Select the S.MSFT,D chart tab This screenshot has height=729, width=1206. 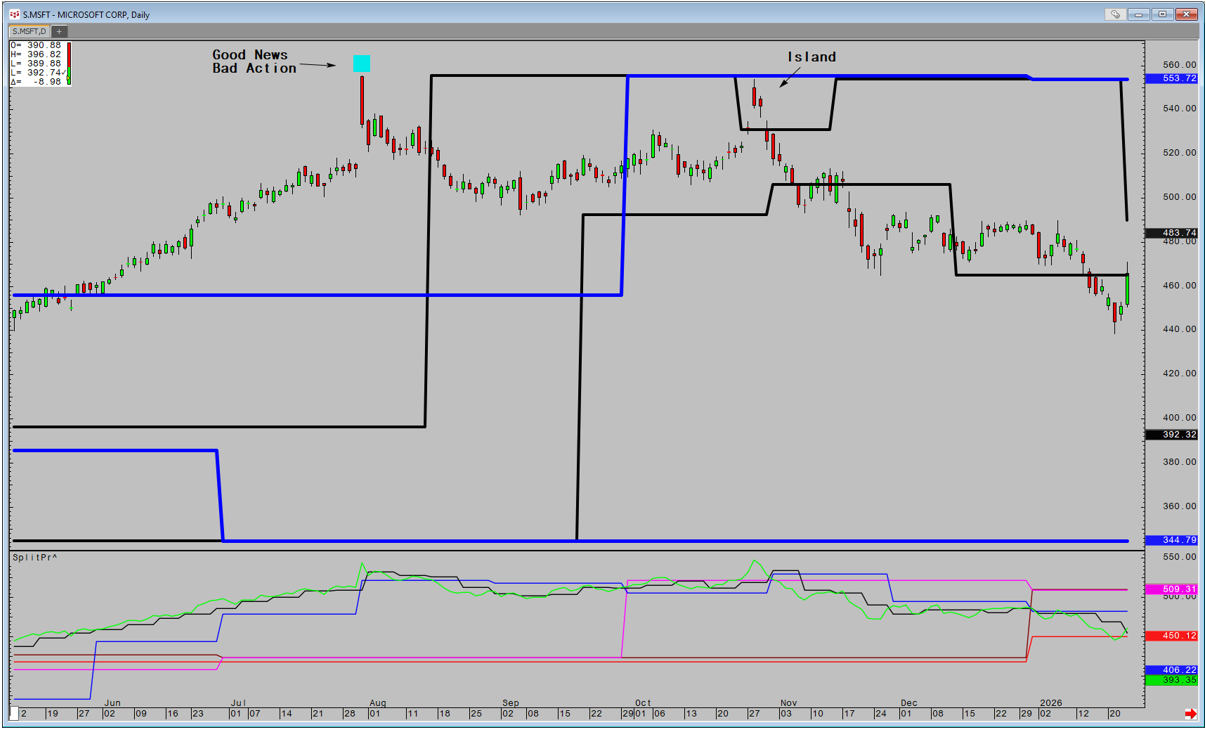[29, 31]
